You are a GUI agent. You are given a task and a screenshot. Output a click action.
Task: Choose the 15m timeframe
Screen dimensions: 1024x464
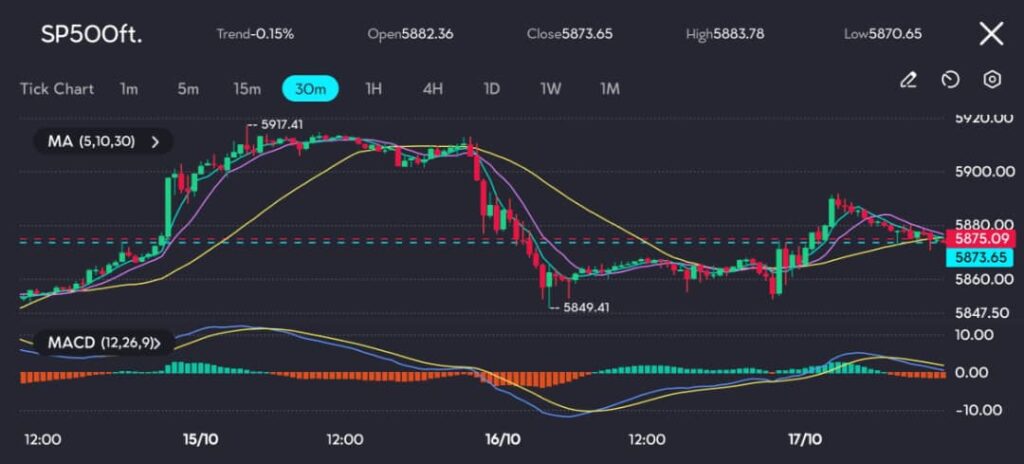pos(247,88)
